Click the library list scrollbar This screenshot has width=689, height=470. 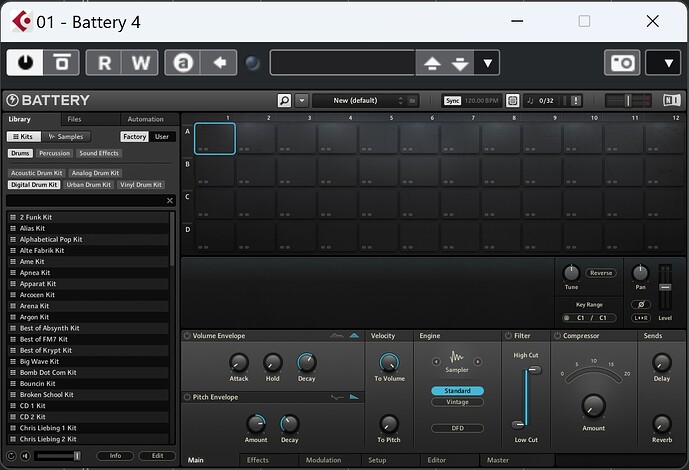click(172, 239)
